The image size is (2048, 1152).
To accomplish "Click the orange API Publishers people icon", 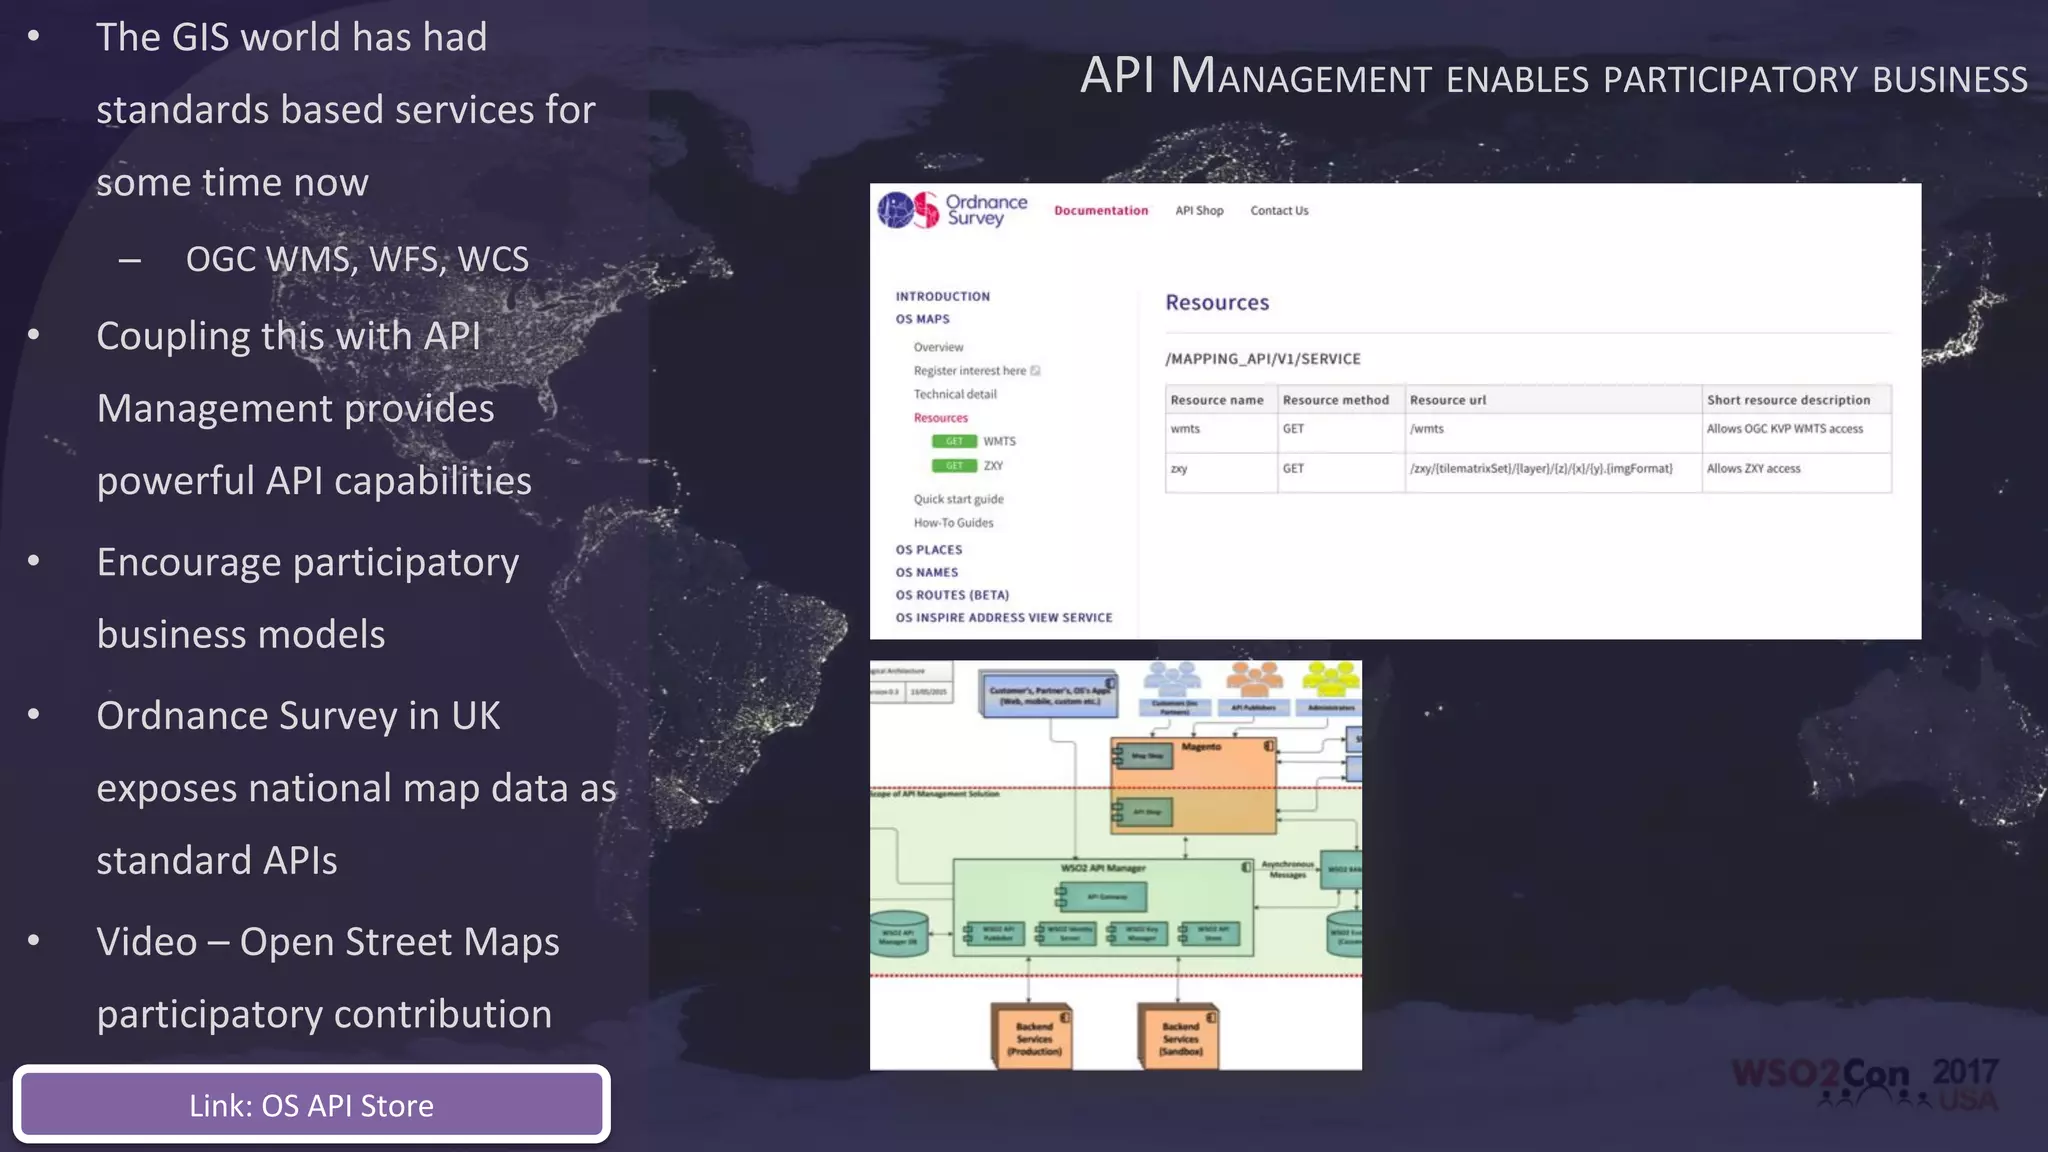I will click(x=1254, y=680).
